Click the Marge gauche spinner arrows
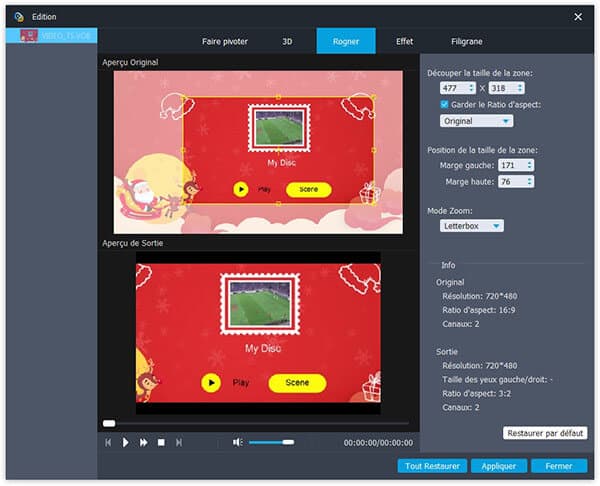Image resolution: width=600 pixels, height=486 pixels. point(530,164)
